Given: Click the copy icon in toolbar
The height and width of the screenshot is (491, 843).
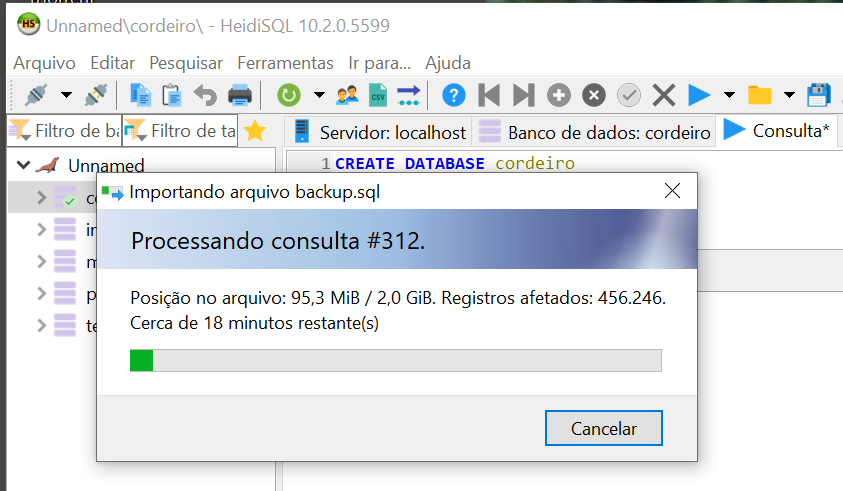Looking at the screenshot, I should 140,95.
